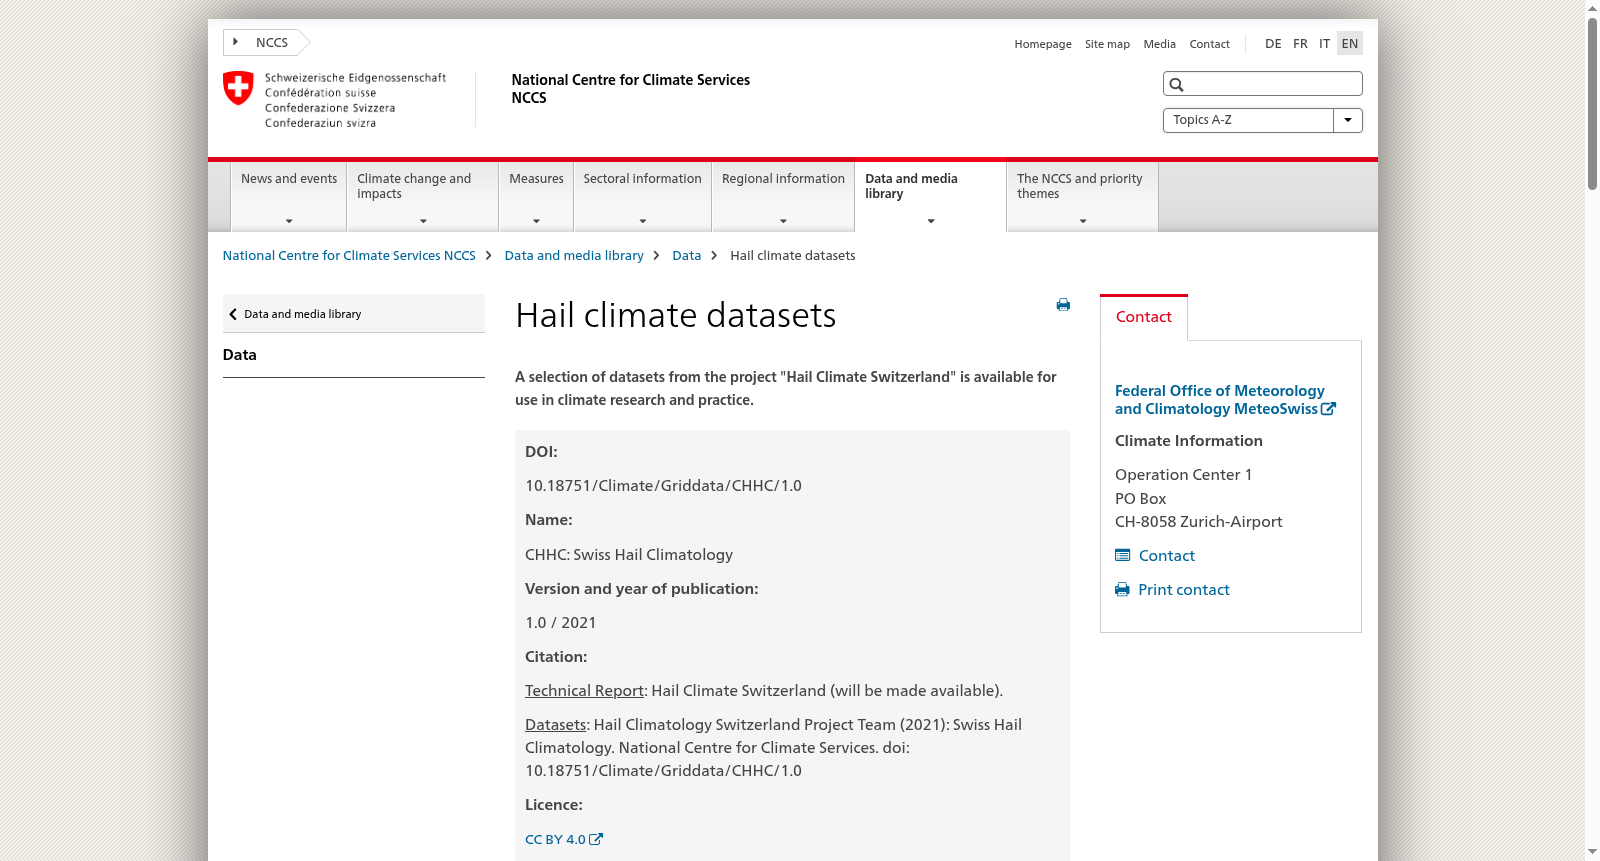Image resolution: width=1600 pixels, height=861 pixels.
Task: Click the DOI value 10.18751/Climate/Griddata/CHHC/1.0
Action: tap(663, 486)
